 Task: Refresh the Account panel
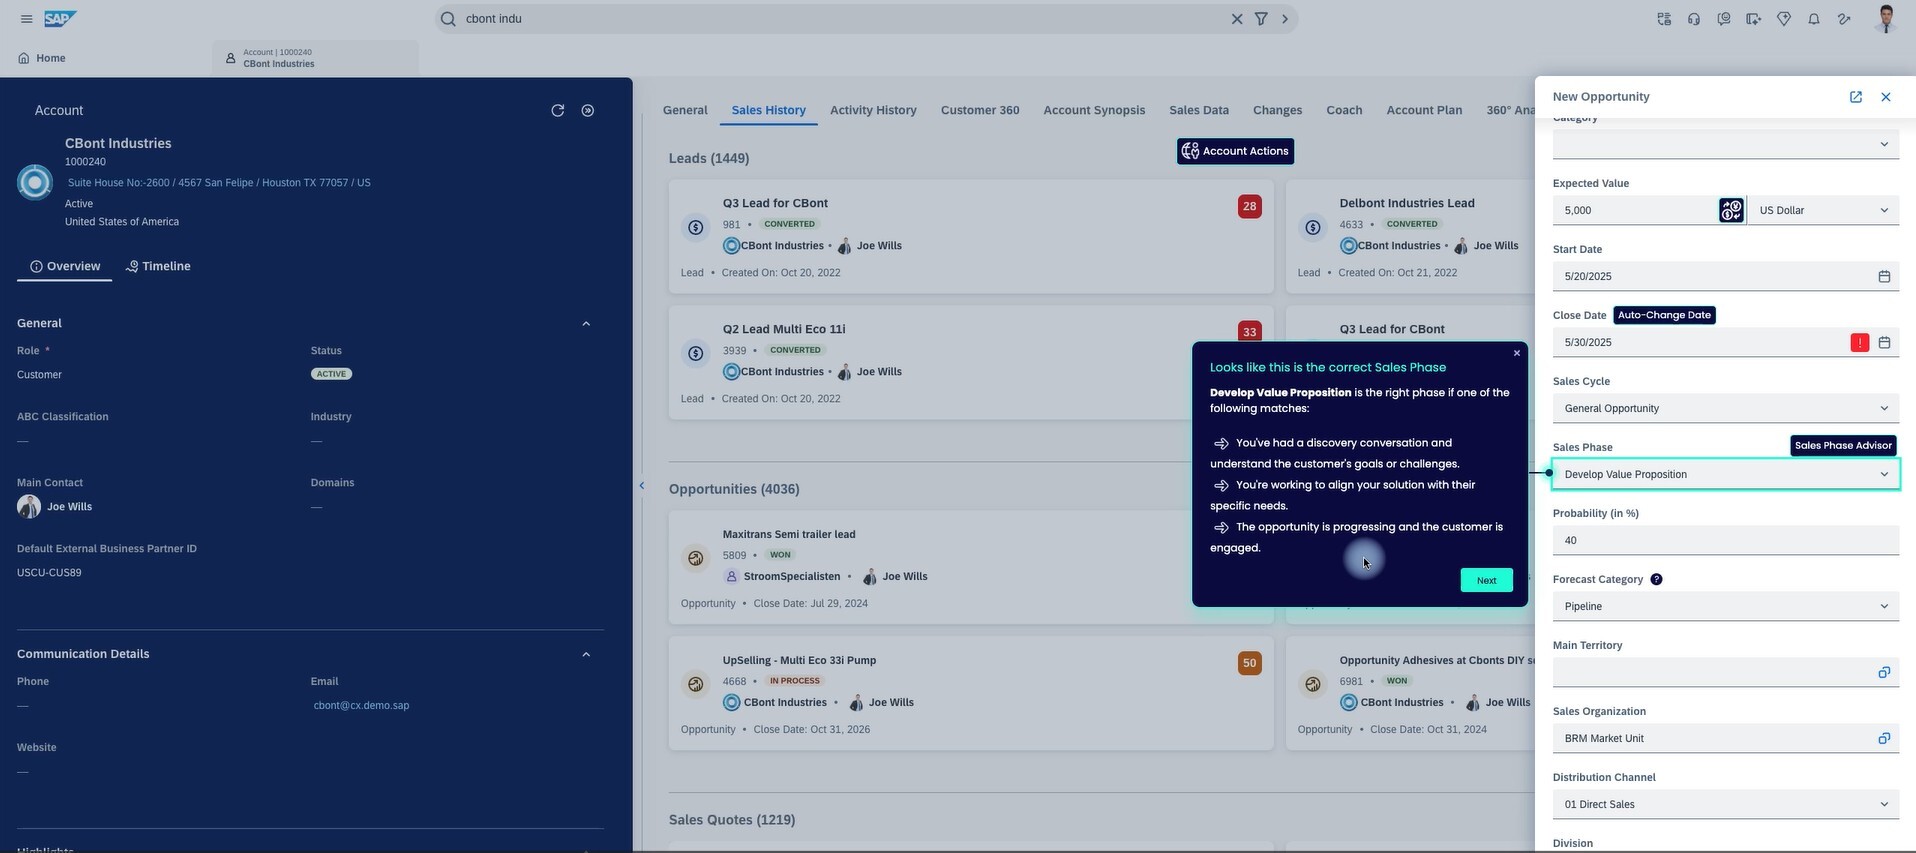[x=558, y=111]
